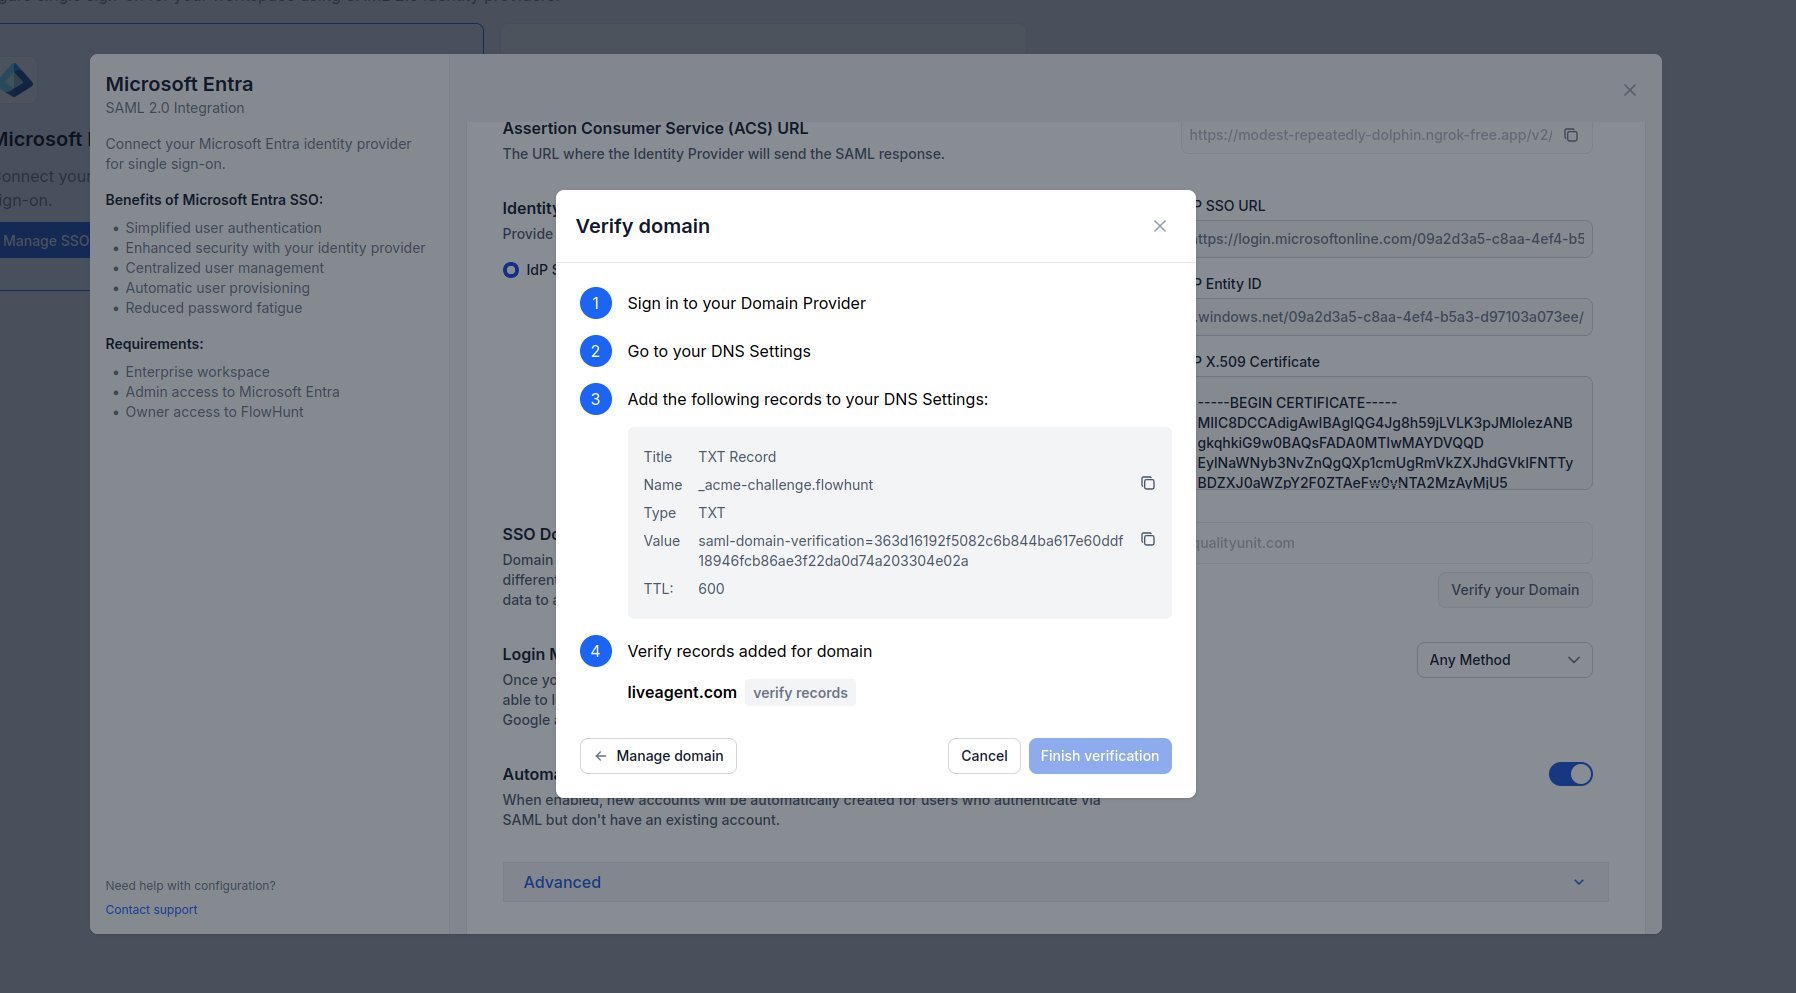1796x993 pixels.
Task: Click step 3 numbered circle indicator
Action: point(596,399)
